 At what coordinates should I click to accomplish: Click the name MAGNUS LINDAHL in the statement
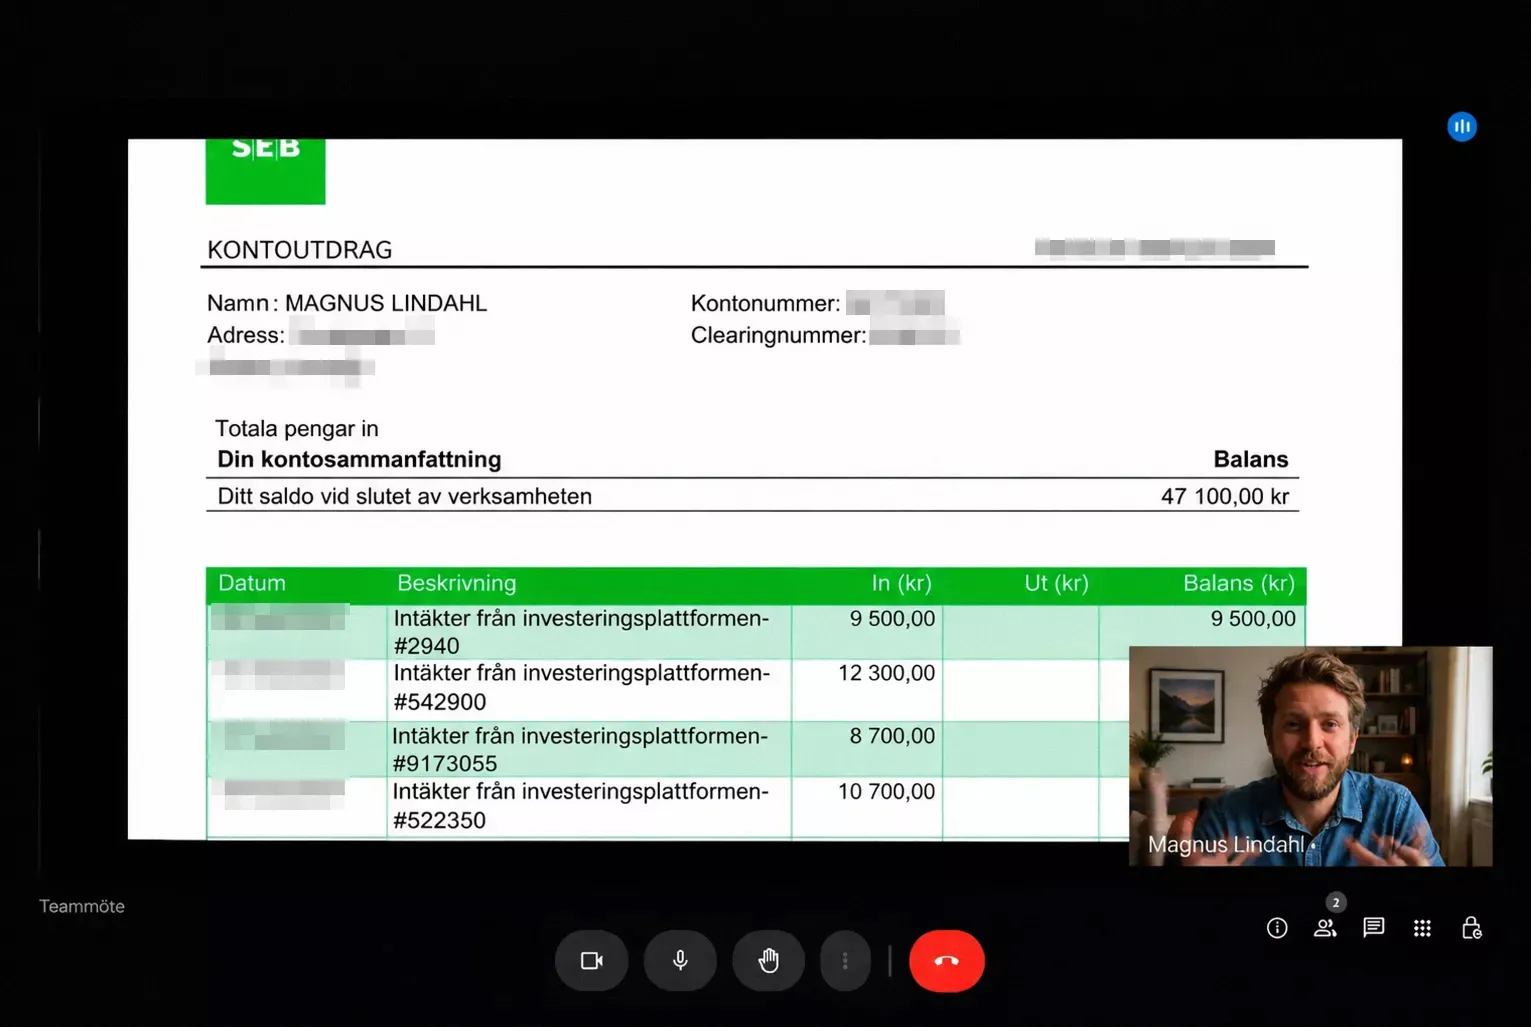click(x=386, y=303)
